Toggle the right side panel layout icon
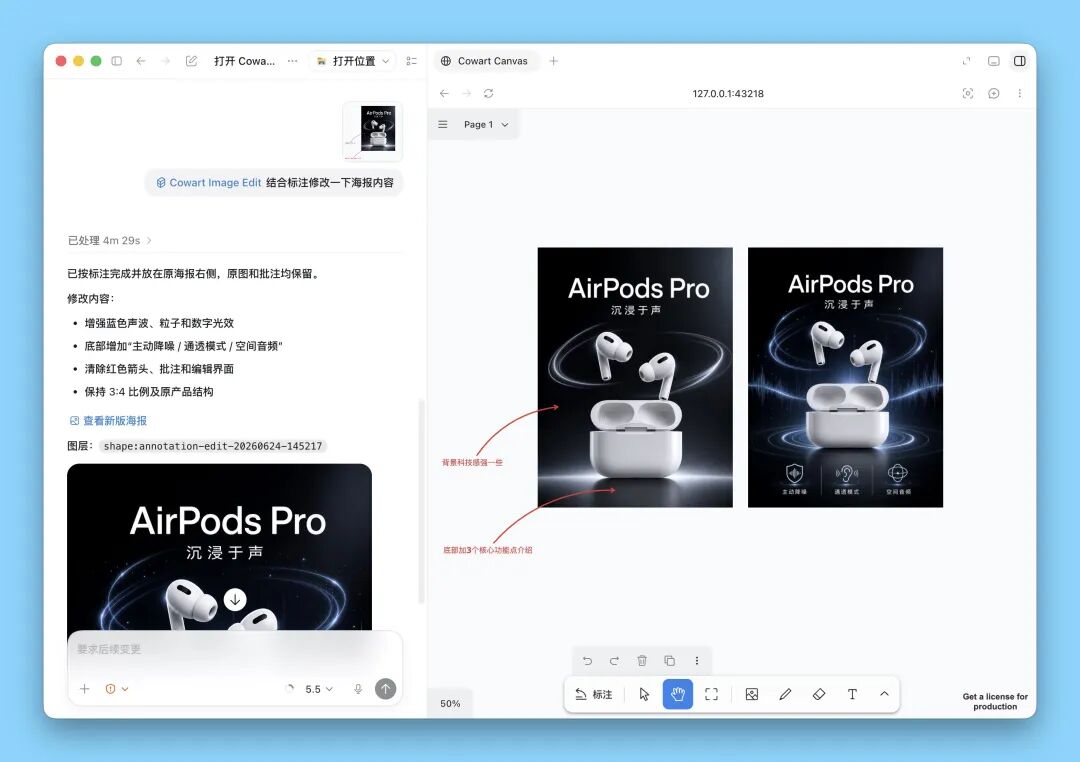1080x762 pixels. pyautogui.click(x=1019, y=61)
